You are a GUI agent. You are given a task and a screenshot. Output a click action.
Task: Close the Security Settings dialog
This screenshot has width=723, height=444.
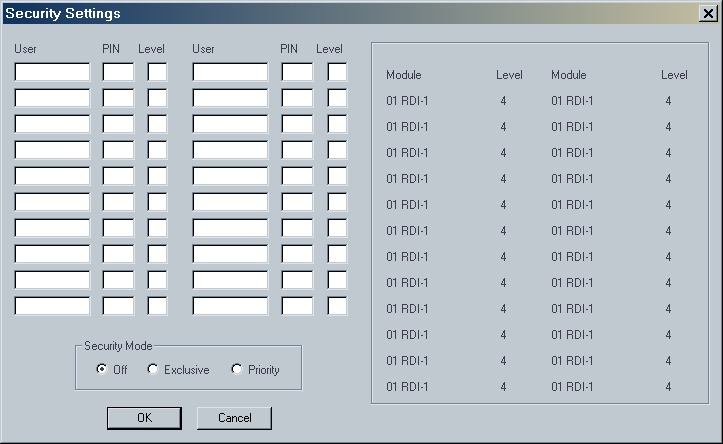point(708,13)
